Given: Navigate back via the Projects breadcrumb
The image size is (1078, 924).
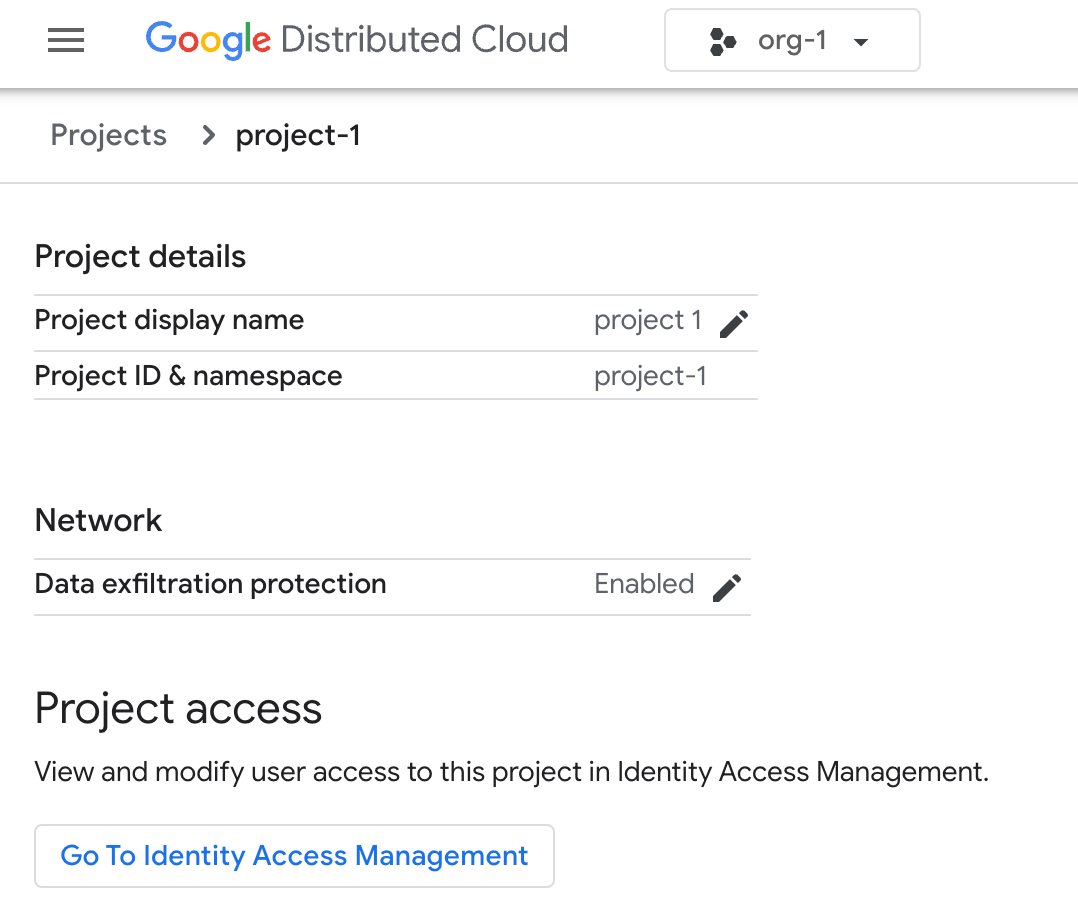Looking at the screenshot, I should coord(108,135).
